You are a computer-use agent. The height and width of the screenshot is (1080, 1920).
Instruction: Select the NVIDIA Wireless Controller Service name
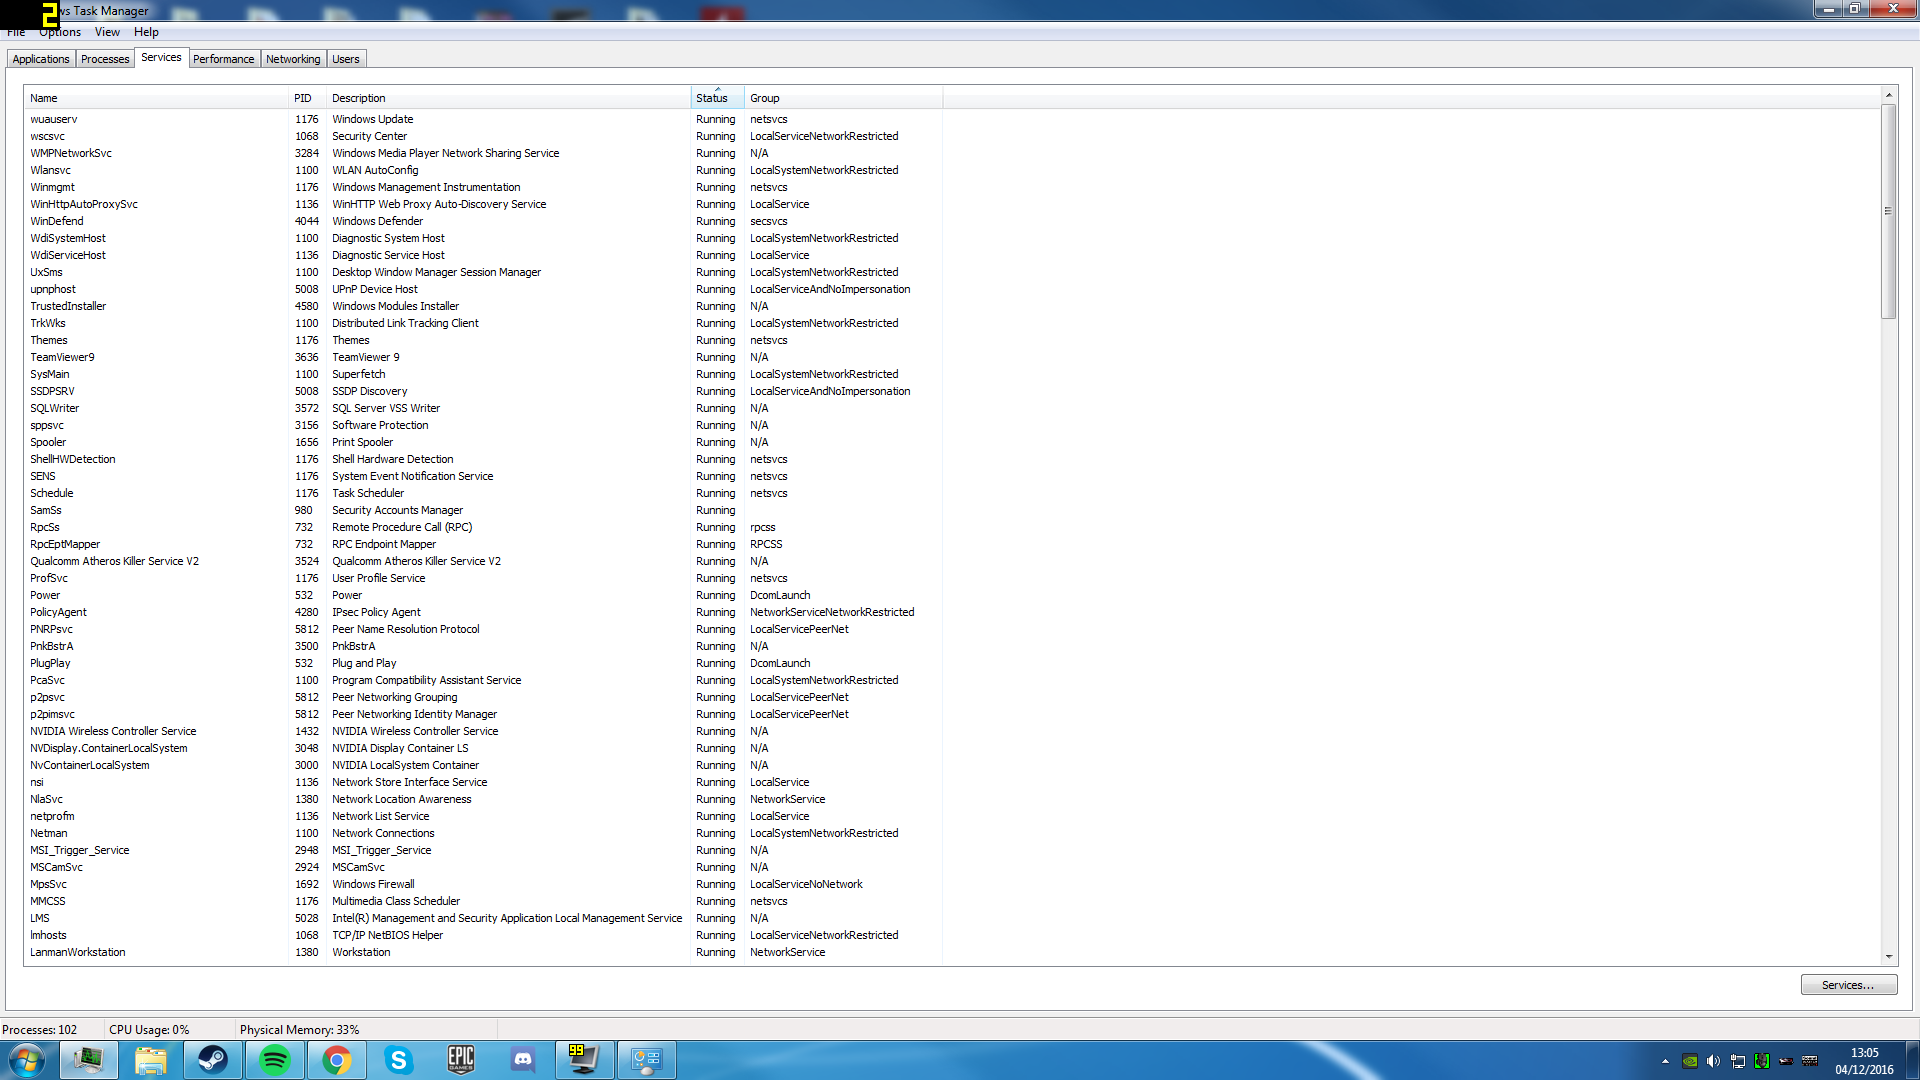113,731
